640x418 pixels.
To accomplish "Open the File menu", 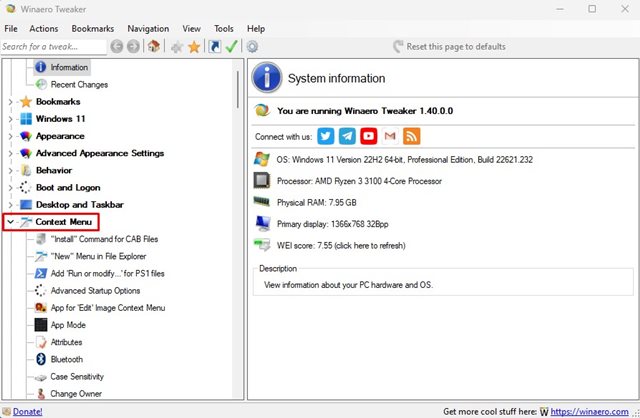I will [x=11, y=29].
